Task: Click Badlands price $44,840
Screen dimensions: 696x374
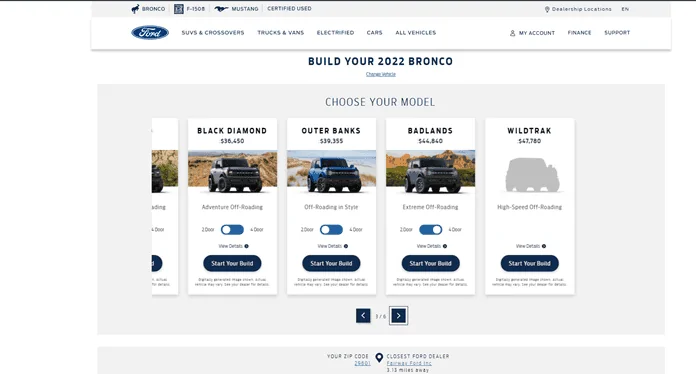Action: 431,141
